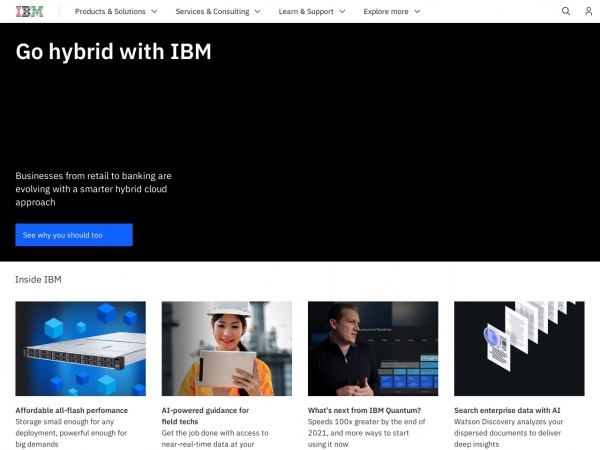Open the user profile icon
The height and width of the screenshot is (450, 600).
(x=589, y=11)
